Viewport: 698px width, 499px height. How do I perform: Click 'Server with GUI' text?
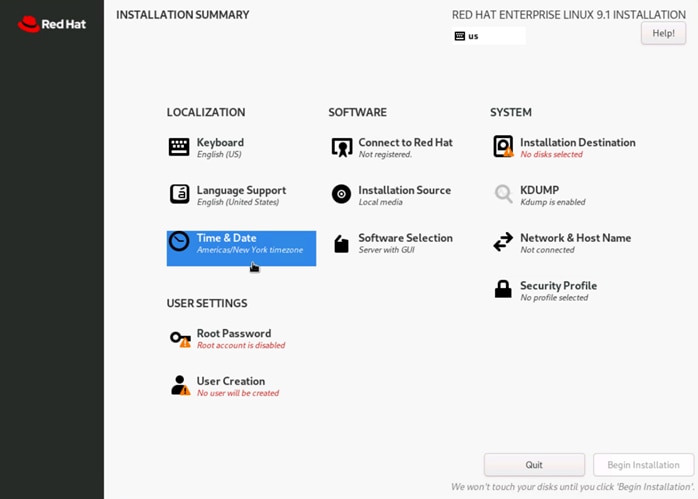click(x=386, y=250)
